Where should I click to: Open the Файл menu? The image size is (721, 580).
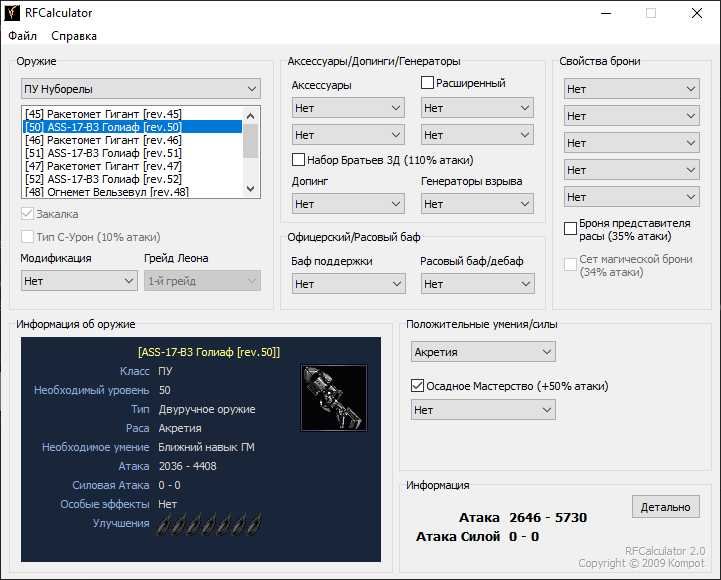pyautogui.click(x=22, y=36)
